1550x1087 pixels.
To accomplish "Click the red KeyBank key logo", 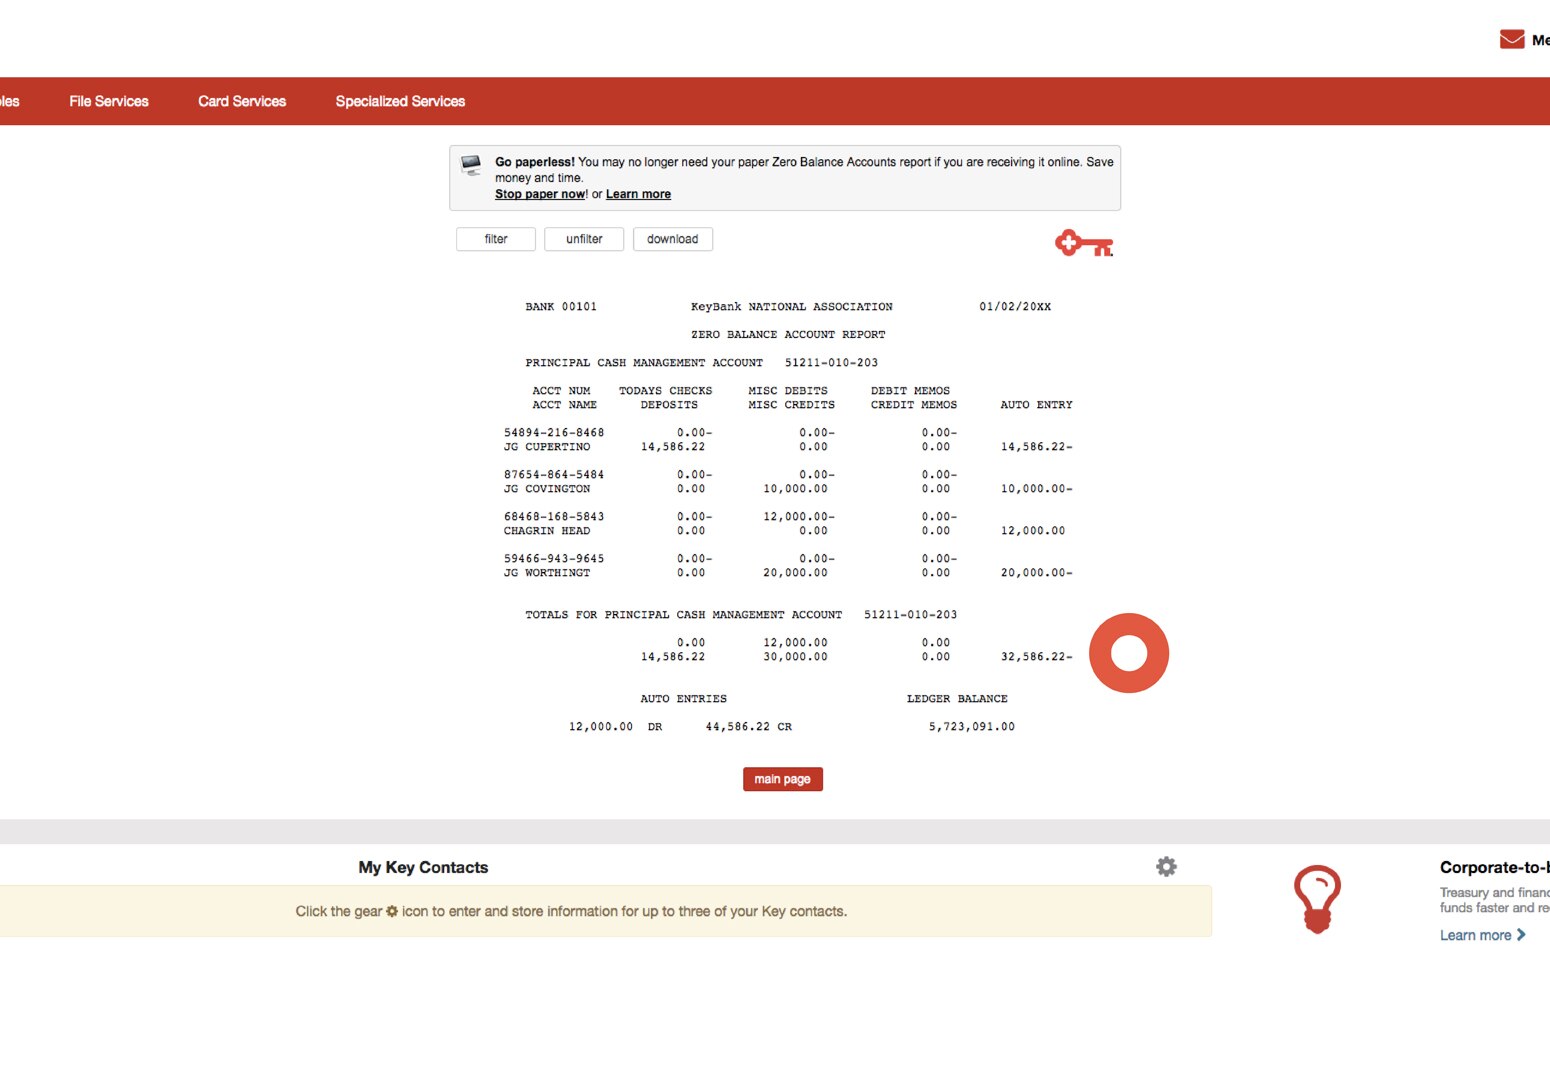I will 1083,241.
